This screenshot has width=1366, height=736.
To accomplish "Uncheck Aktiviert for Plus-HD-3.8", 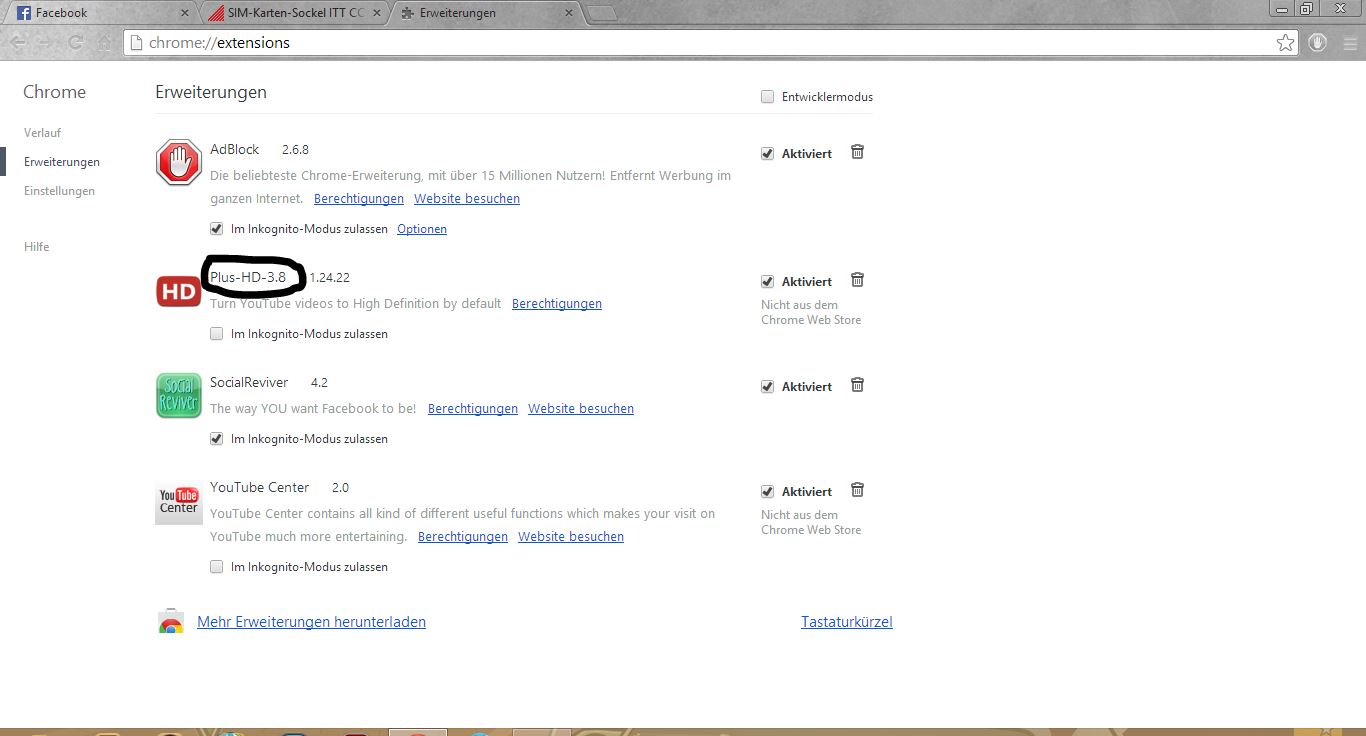I will click(768, 282).
